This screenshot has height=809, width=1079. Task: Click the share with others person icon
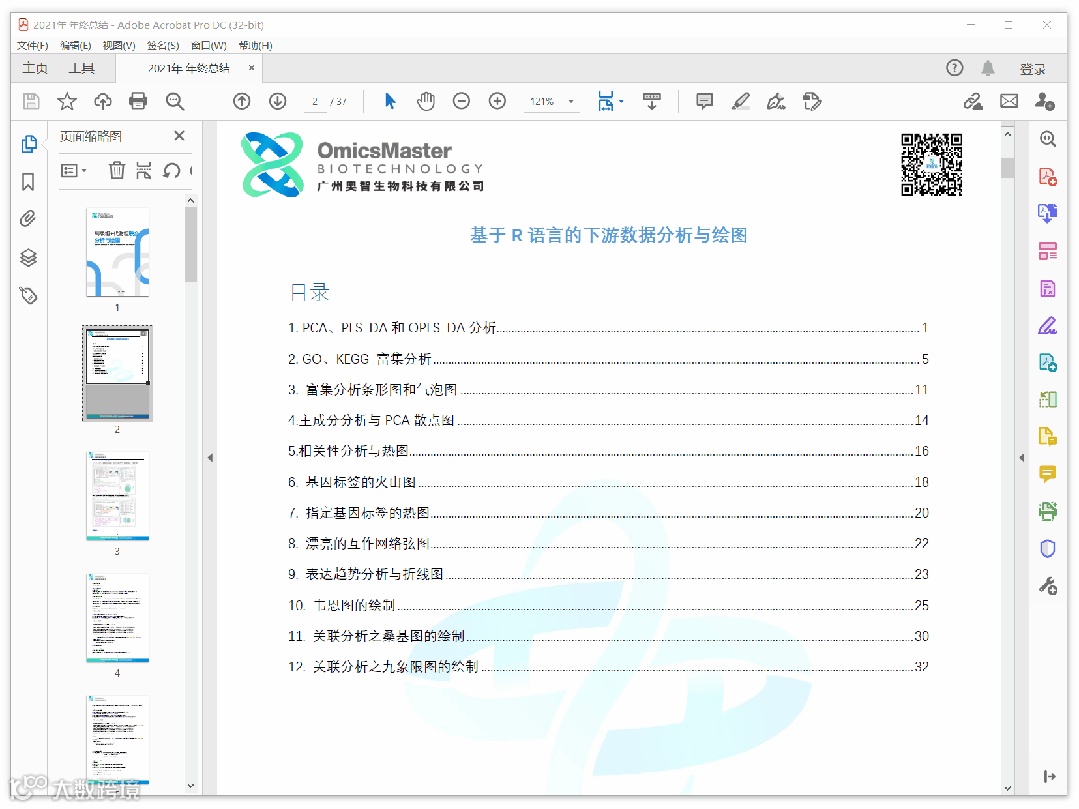(1045, 102)
